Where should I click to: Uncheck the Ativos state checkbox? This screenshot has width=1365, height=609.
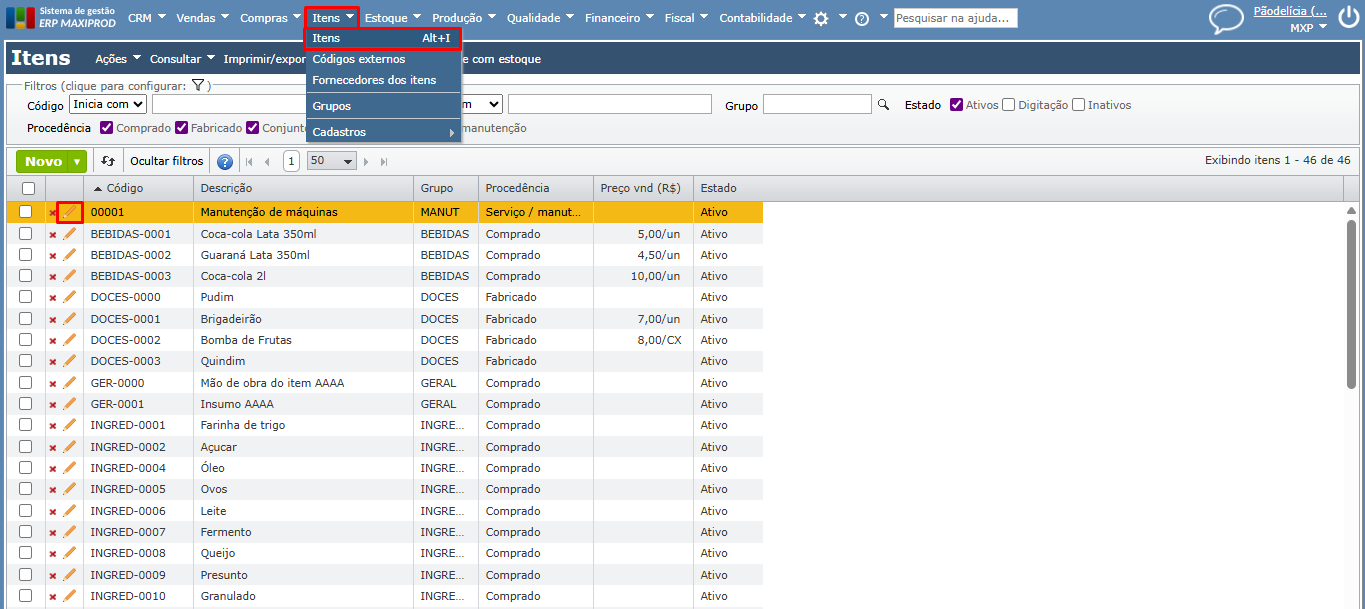click(956, 105)
